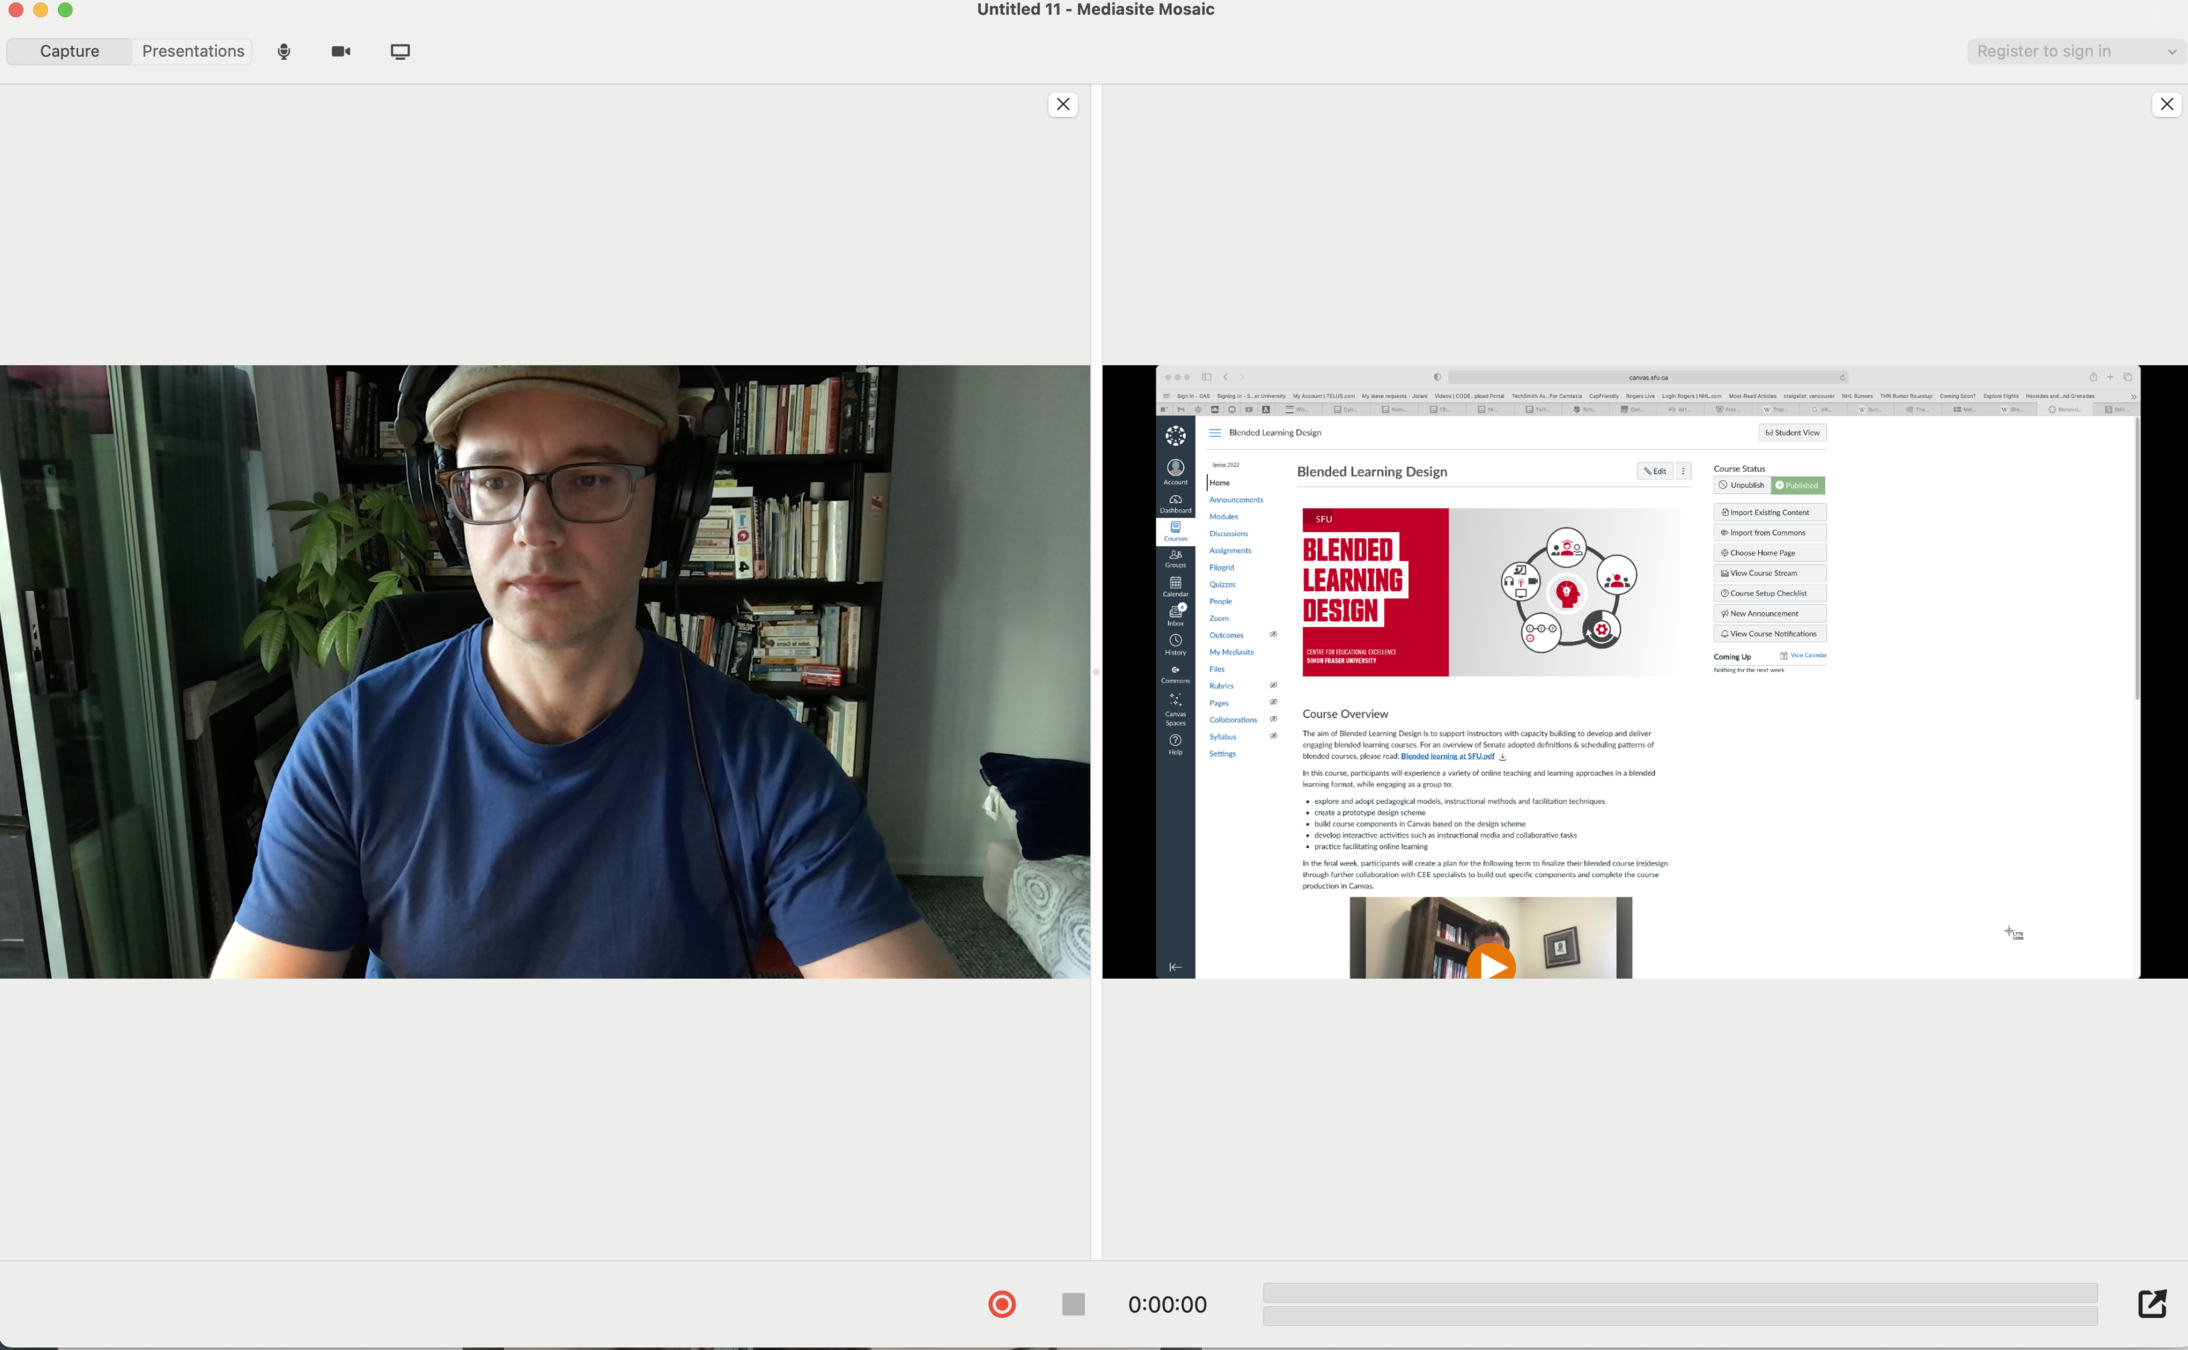Image resolution: width=2188 pixels, height=1350 pixels.
Task: Click the microphone source icon
Action: click(x=284, y=51)
